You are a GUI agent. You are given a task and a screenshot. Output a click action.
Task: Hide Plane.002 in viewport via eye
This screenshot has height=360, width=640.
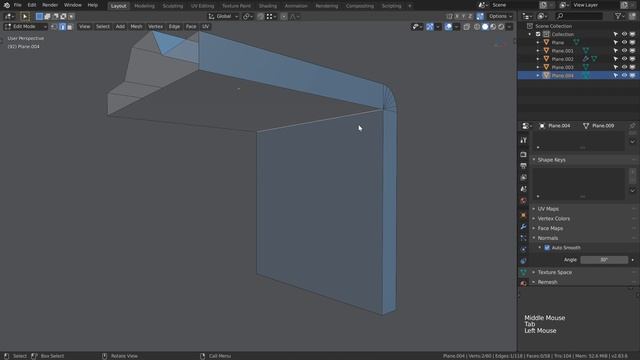point(624,59)
